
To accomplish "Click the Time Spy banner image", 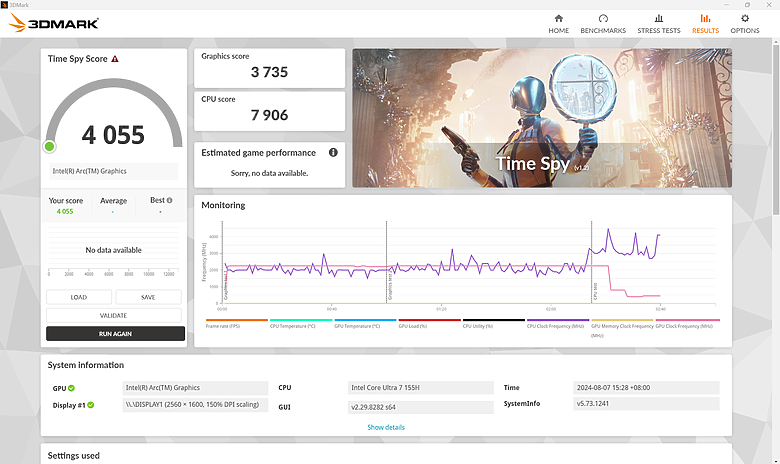I will (x=542, y=118).
